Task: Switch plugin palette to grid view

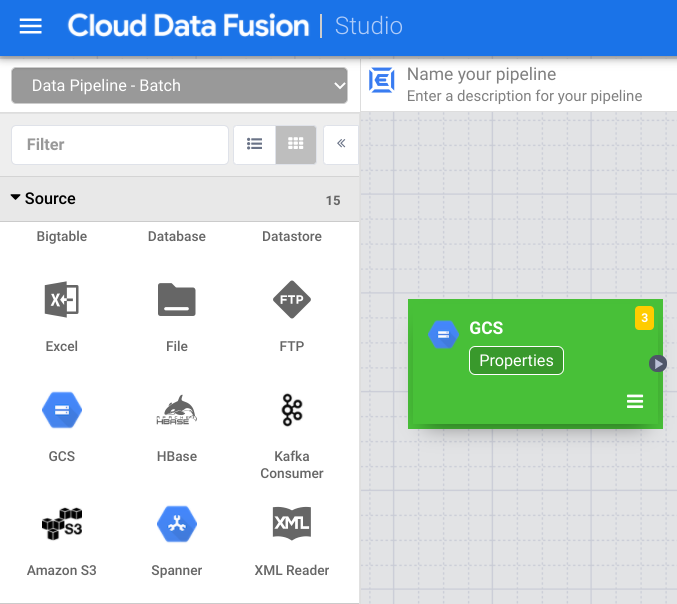Action: pos(296,144)
